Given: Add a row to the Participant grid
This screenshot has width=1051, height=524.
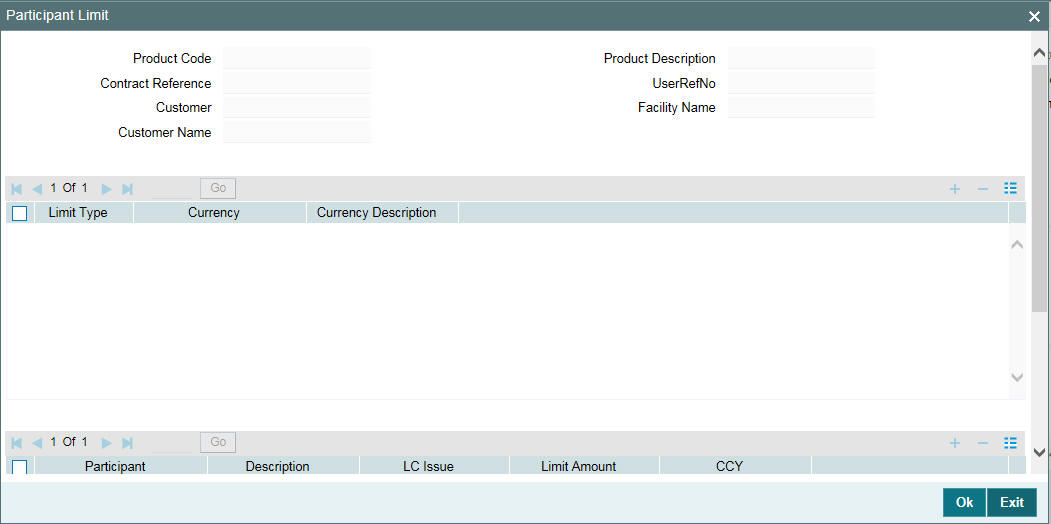Looking at the screenshot, I should coord(955,443).
